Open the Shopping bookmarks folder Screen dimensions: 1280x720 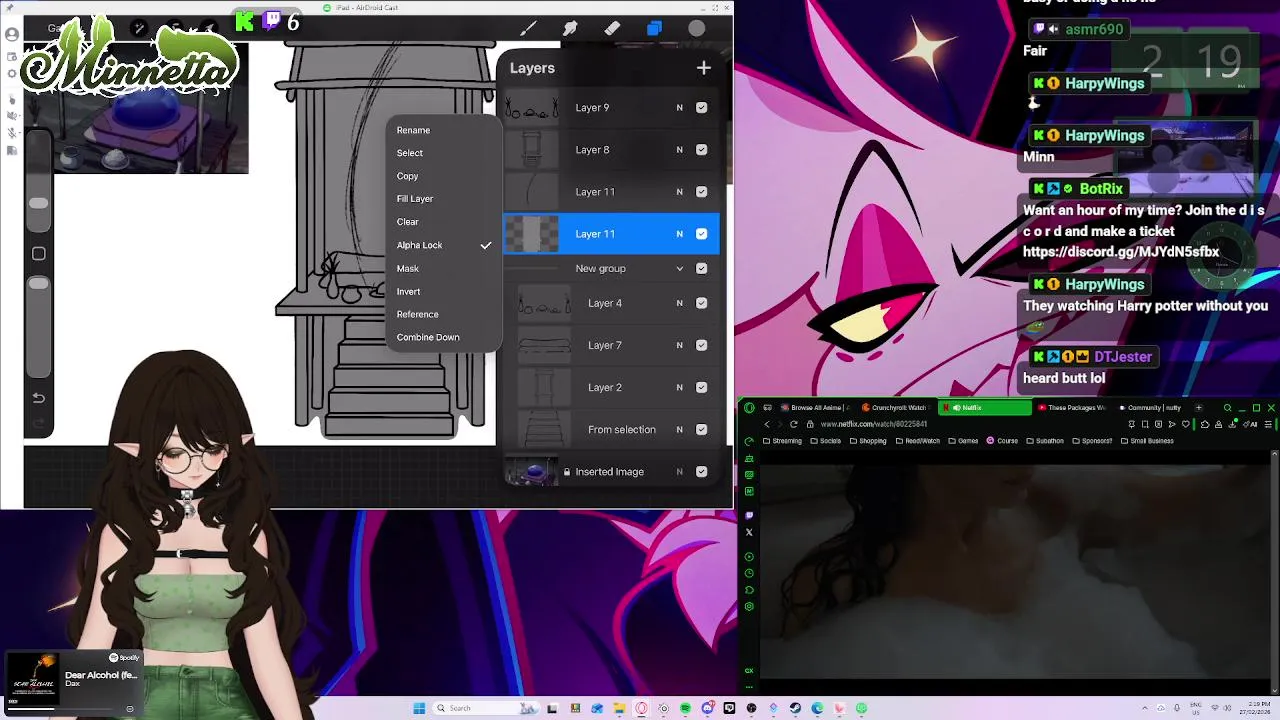tap(868, 441)
